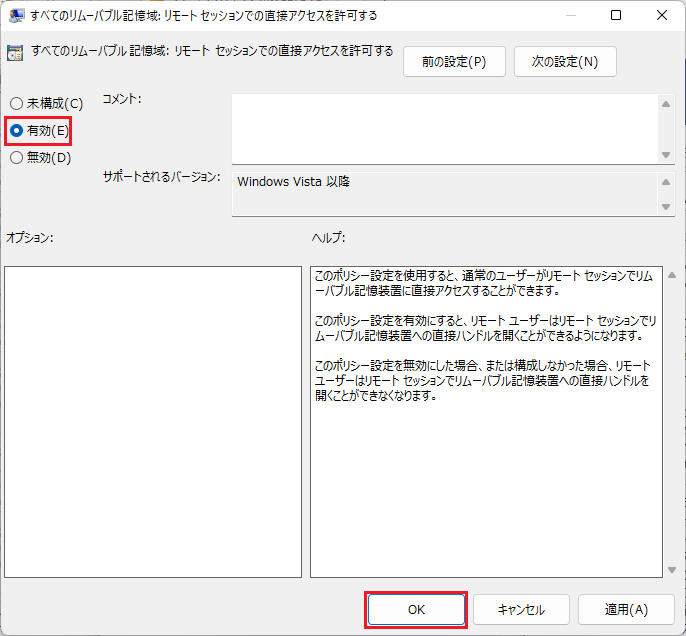Set the policy to 無効(D)
This screenshot has height=636, width=686.
(16, 157)
